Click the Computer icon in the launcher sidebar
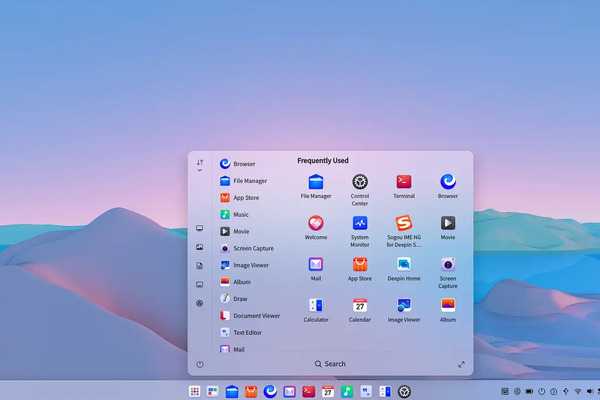600x400 pixels. click(199, 228)
